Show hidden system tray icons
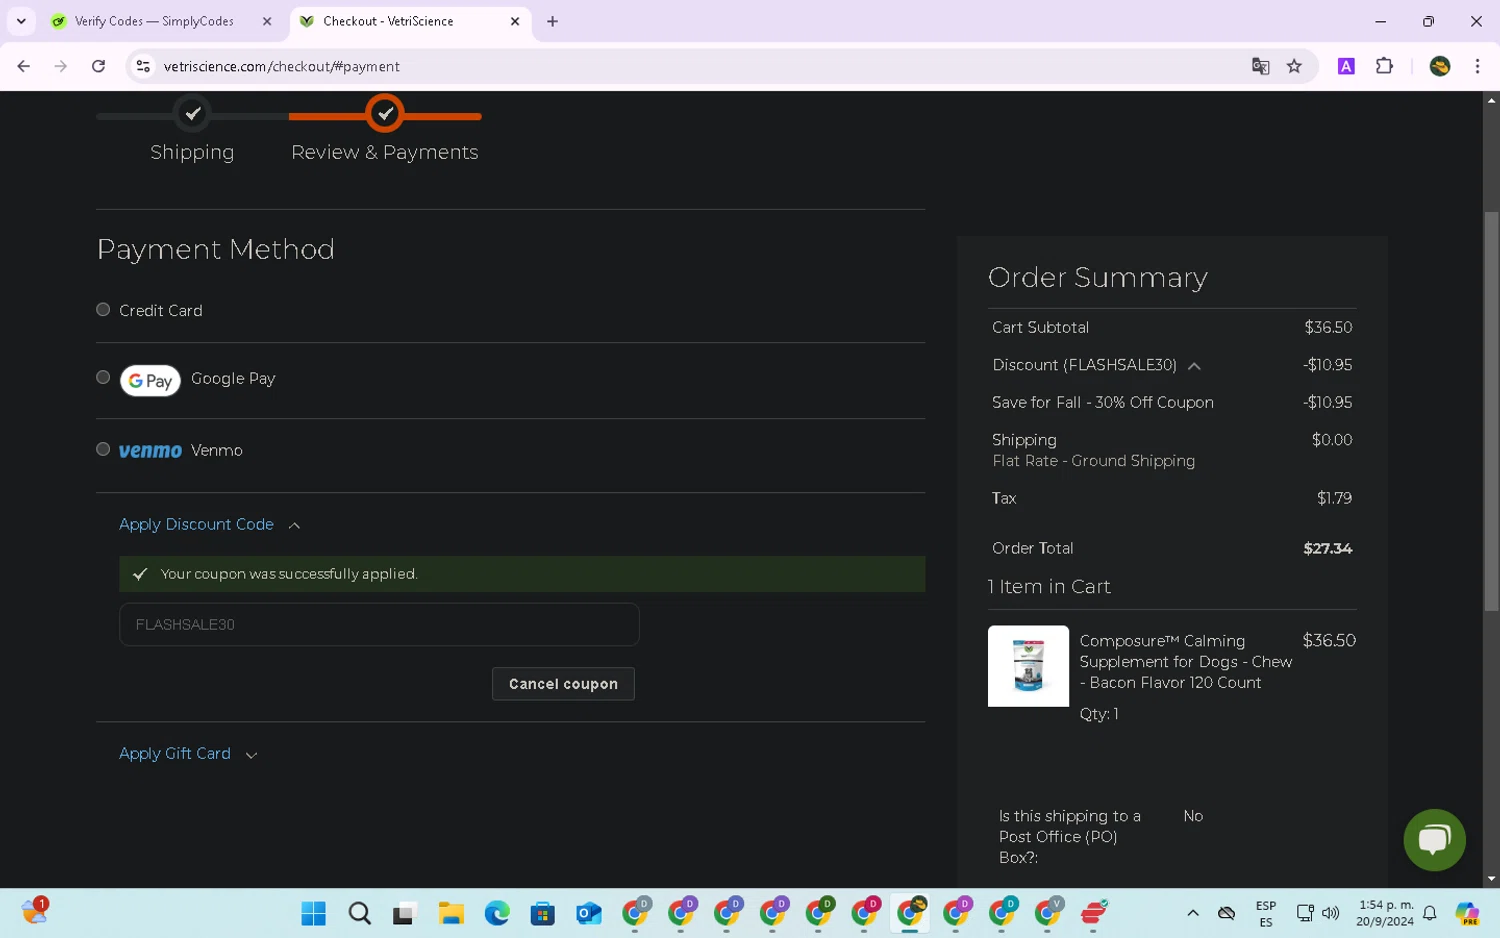Image resolution: width=1500 pixels, height=938 pixels. [1193, 913]
